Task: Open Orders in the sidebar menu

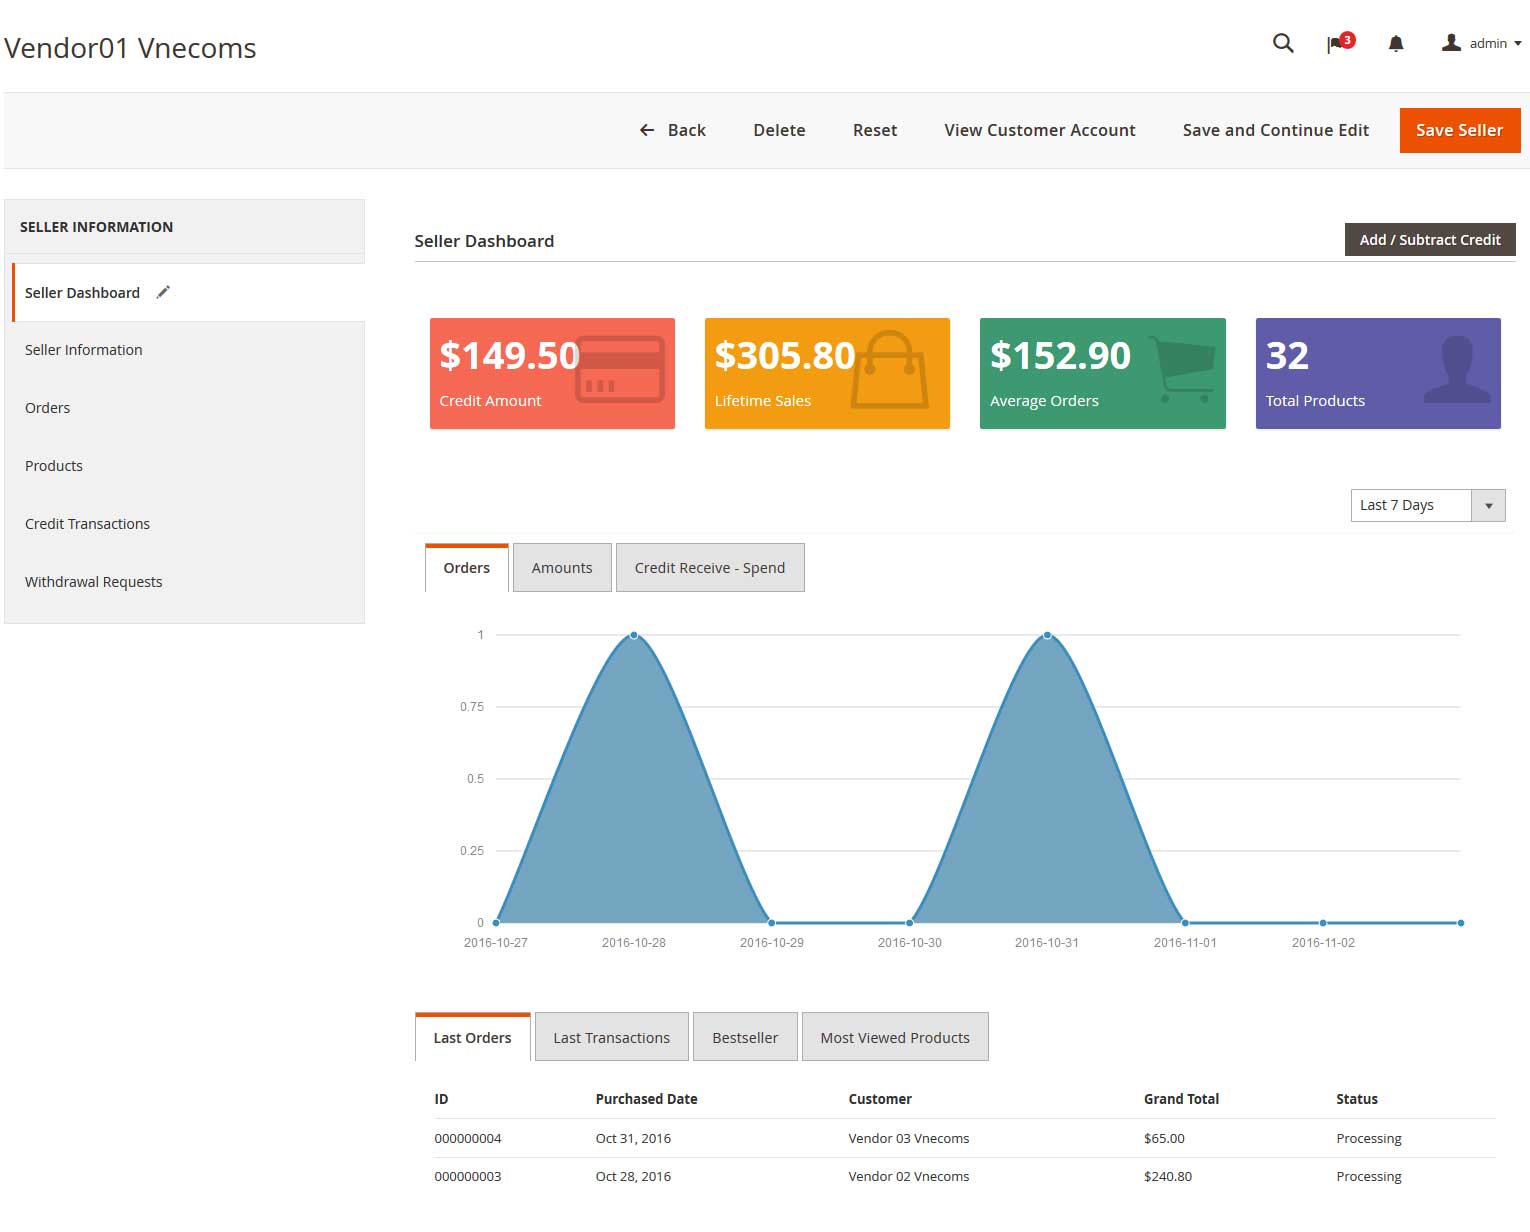Action: (x=185, y=408)
